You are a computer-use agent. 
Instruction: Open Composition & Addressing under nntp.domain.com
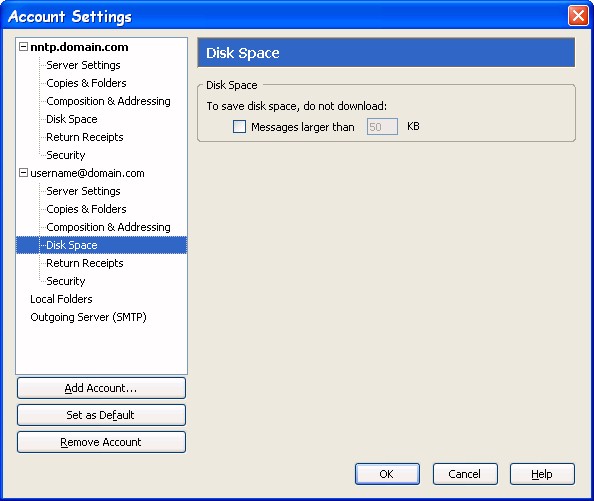108,101
